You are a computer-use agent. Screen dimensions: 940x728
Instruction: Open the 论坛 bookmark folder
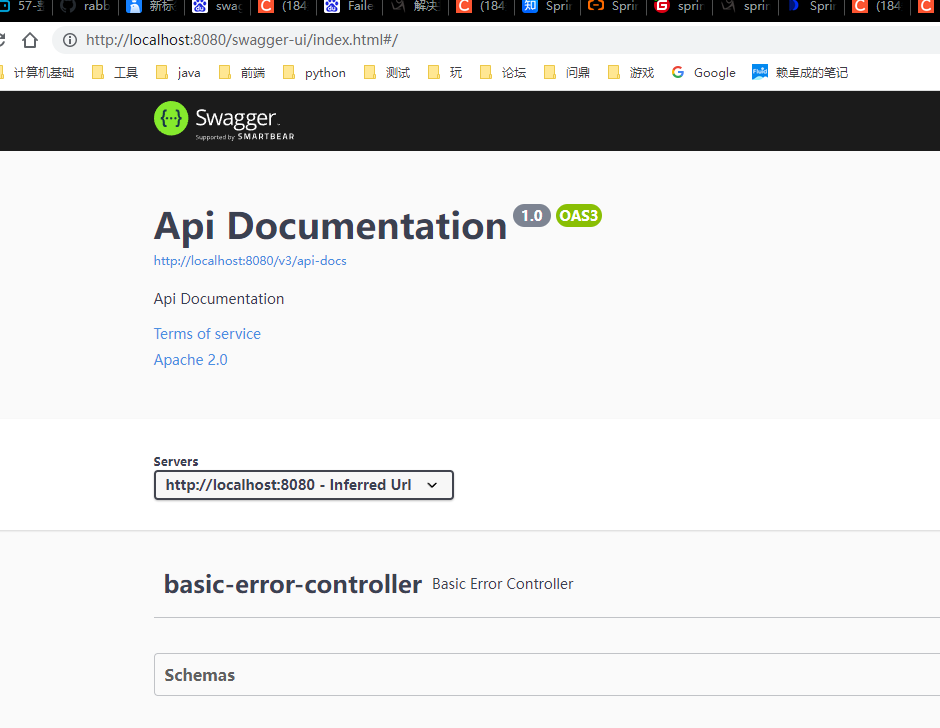tap(503, 73)
